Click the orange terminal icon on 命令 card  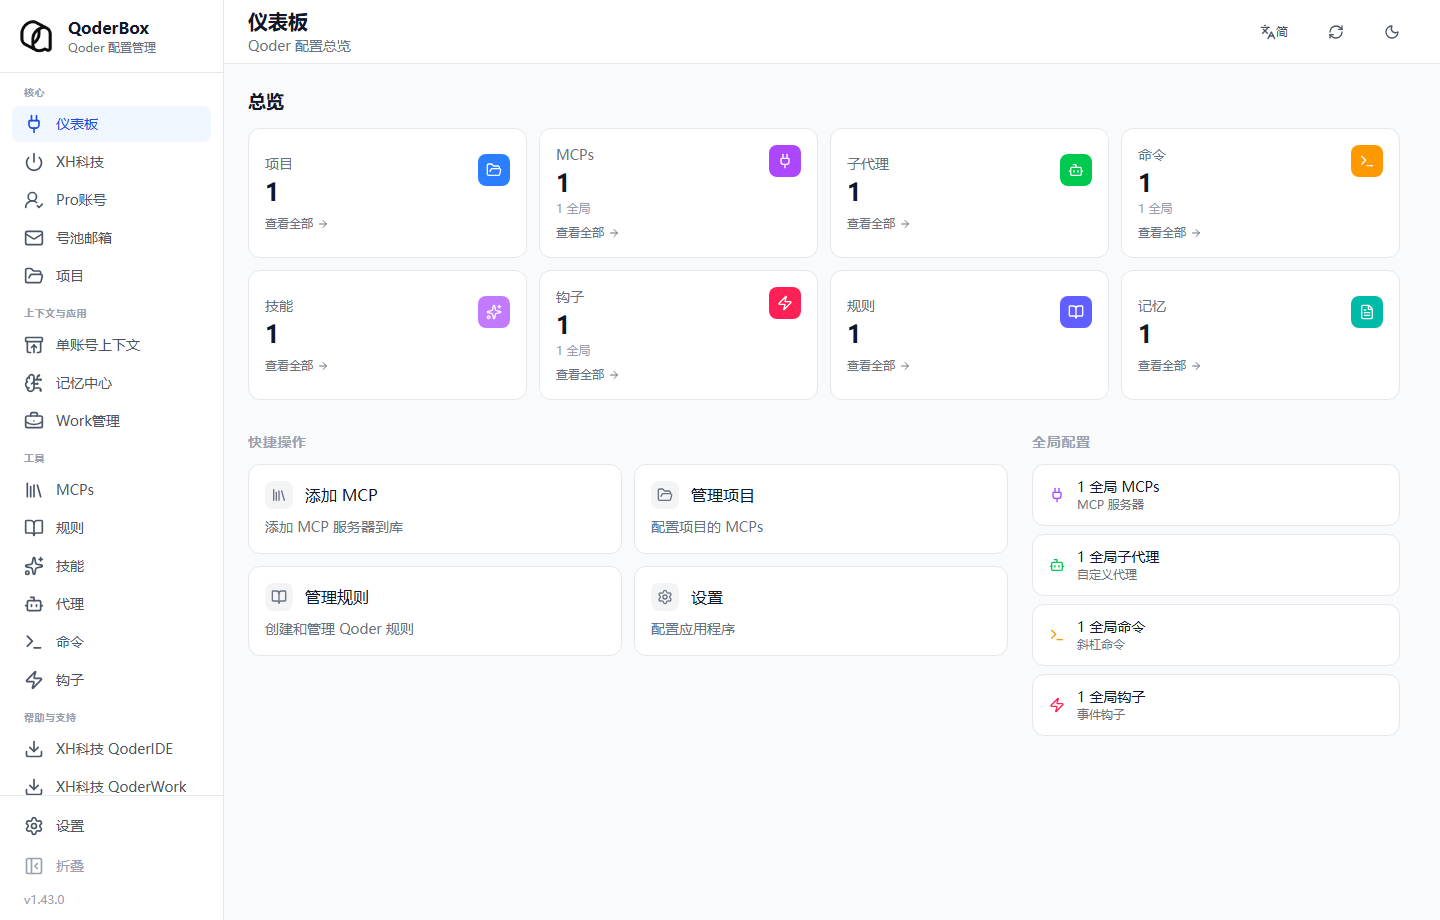click(1367, 161)
